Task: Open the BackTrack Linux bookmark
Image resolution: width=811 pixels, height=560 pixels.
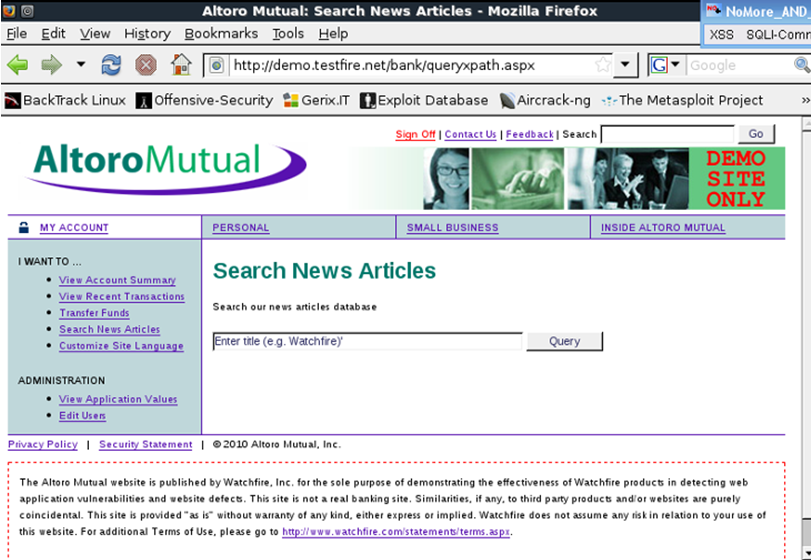Action: (x=65, y=100)
